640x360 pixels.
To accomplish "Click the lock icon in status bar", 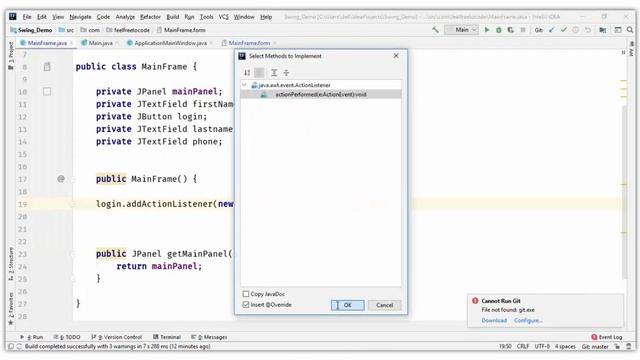I will click(618, 347).
